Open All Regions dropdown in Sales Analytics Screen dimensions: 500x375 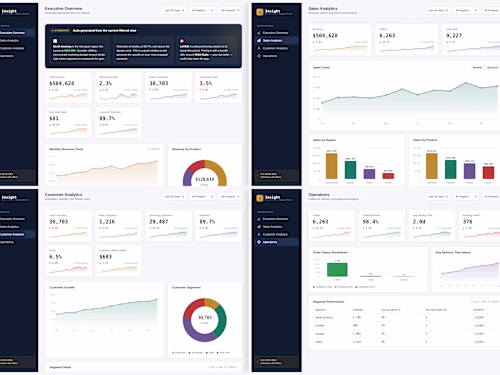coord(466,10)
